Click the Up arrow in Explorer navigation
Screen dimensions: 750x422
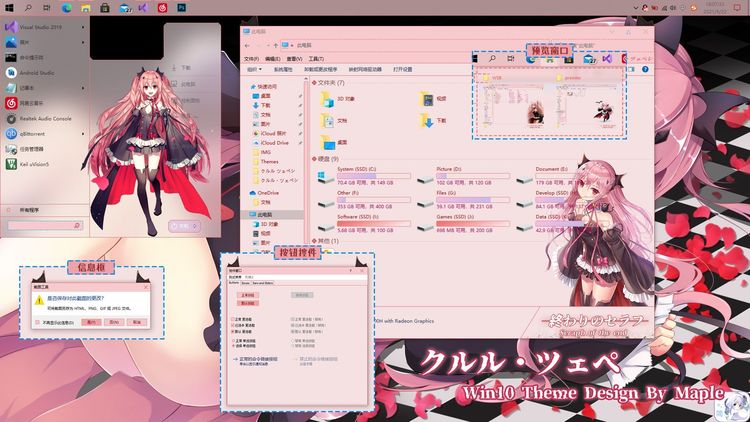coord(276,45)
